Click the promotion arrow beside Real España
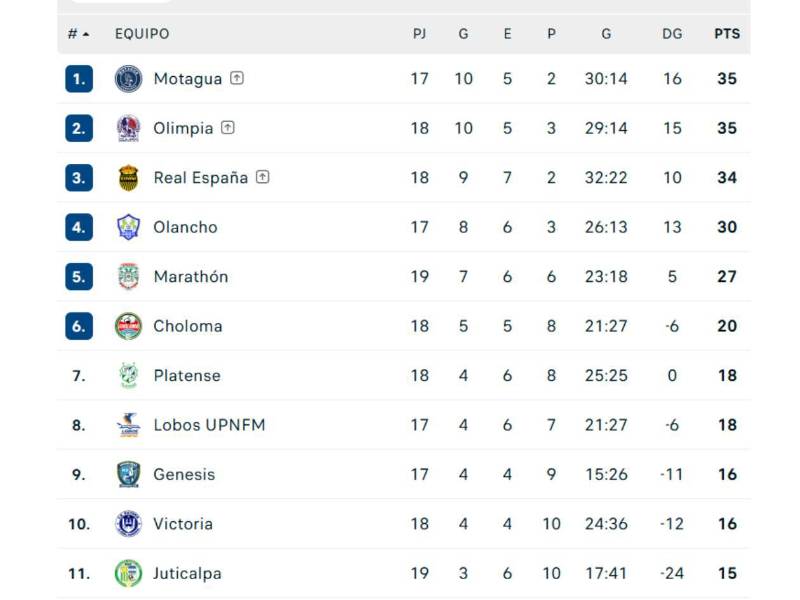 coord(261,177)
